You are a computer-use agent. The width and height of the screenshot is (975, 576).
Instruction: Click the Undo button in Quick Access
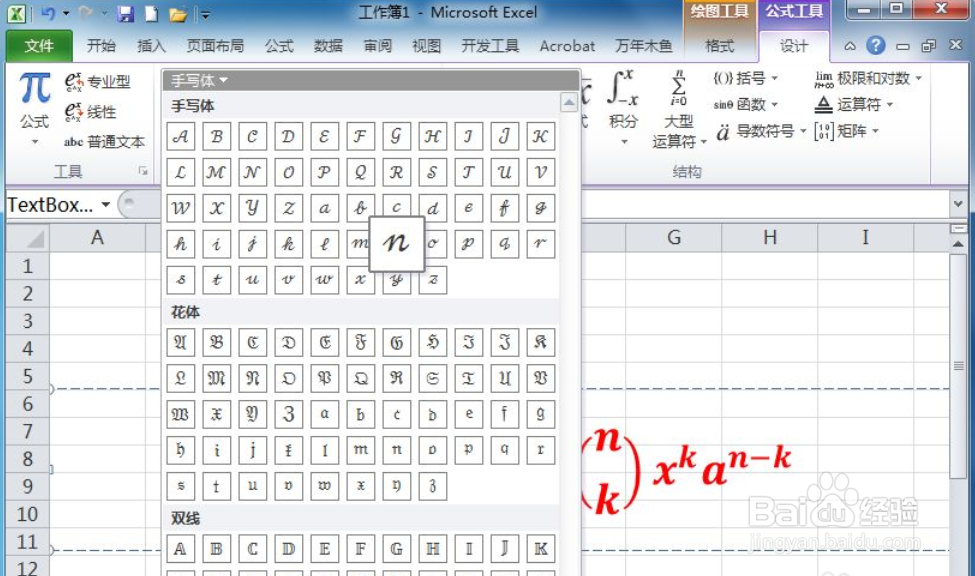pos(49,13)
